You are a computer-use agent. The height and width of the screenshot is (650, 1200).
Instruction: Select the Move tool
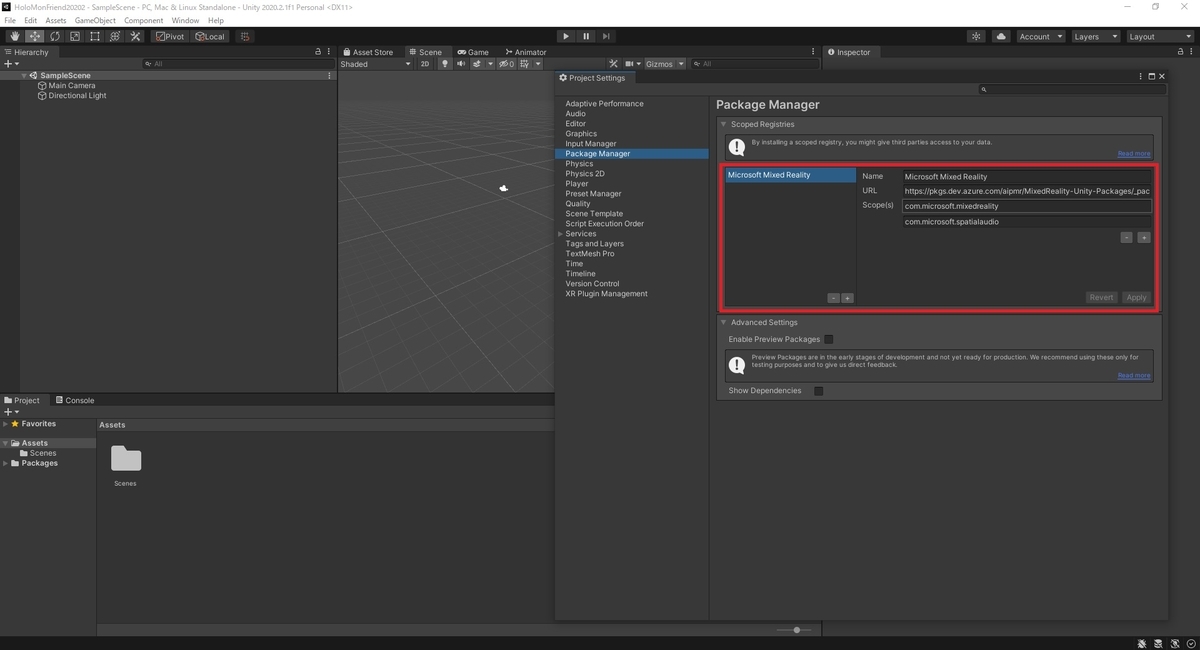click(35, 36)
